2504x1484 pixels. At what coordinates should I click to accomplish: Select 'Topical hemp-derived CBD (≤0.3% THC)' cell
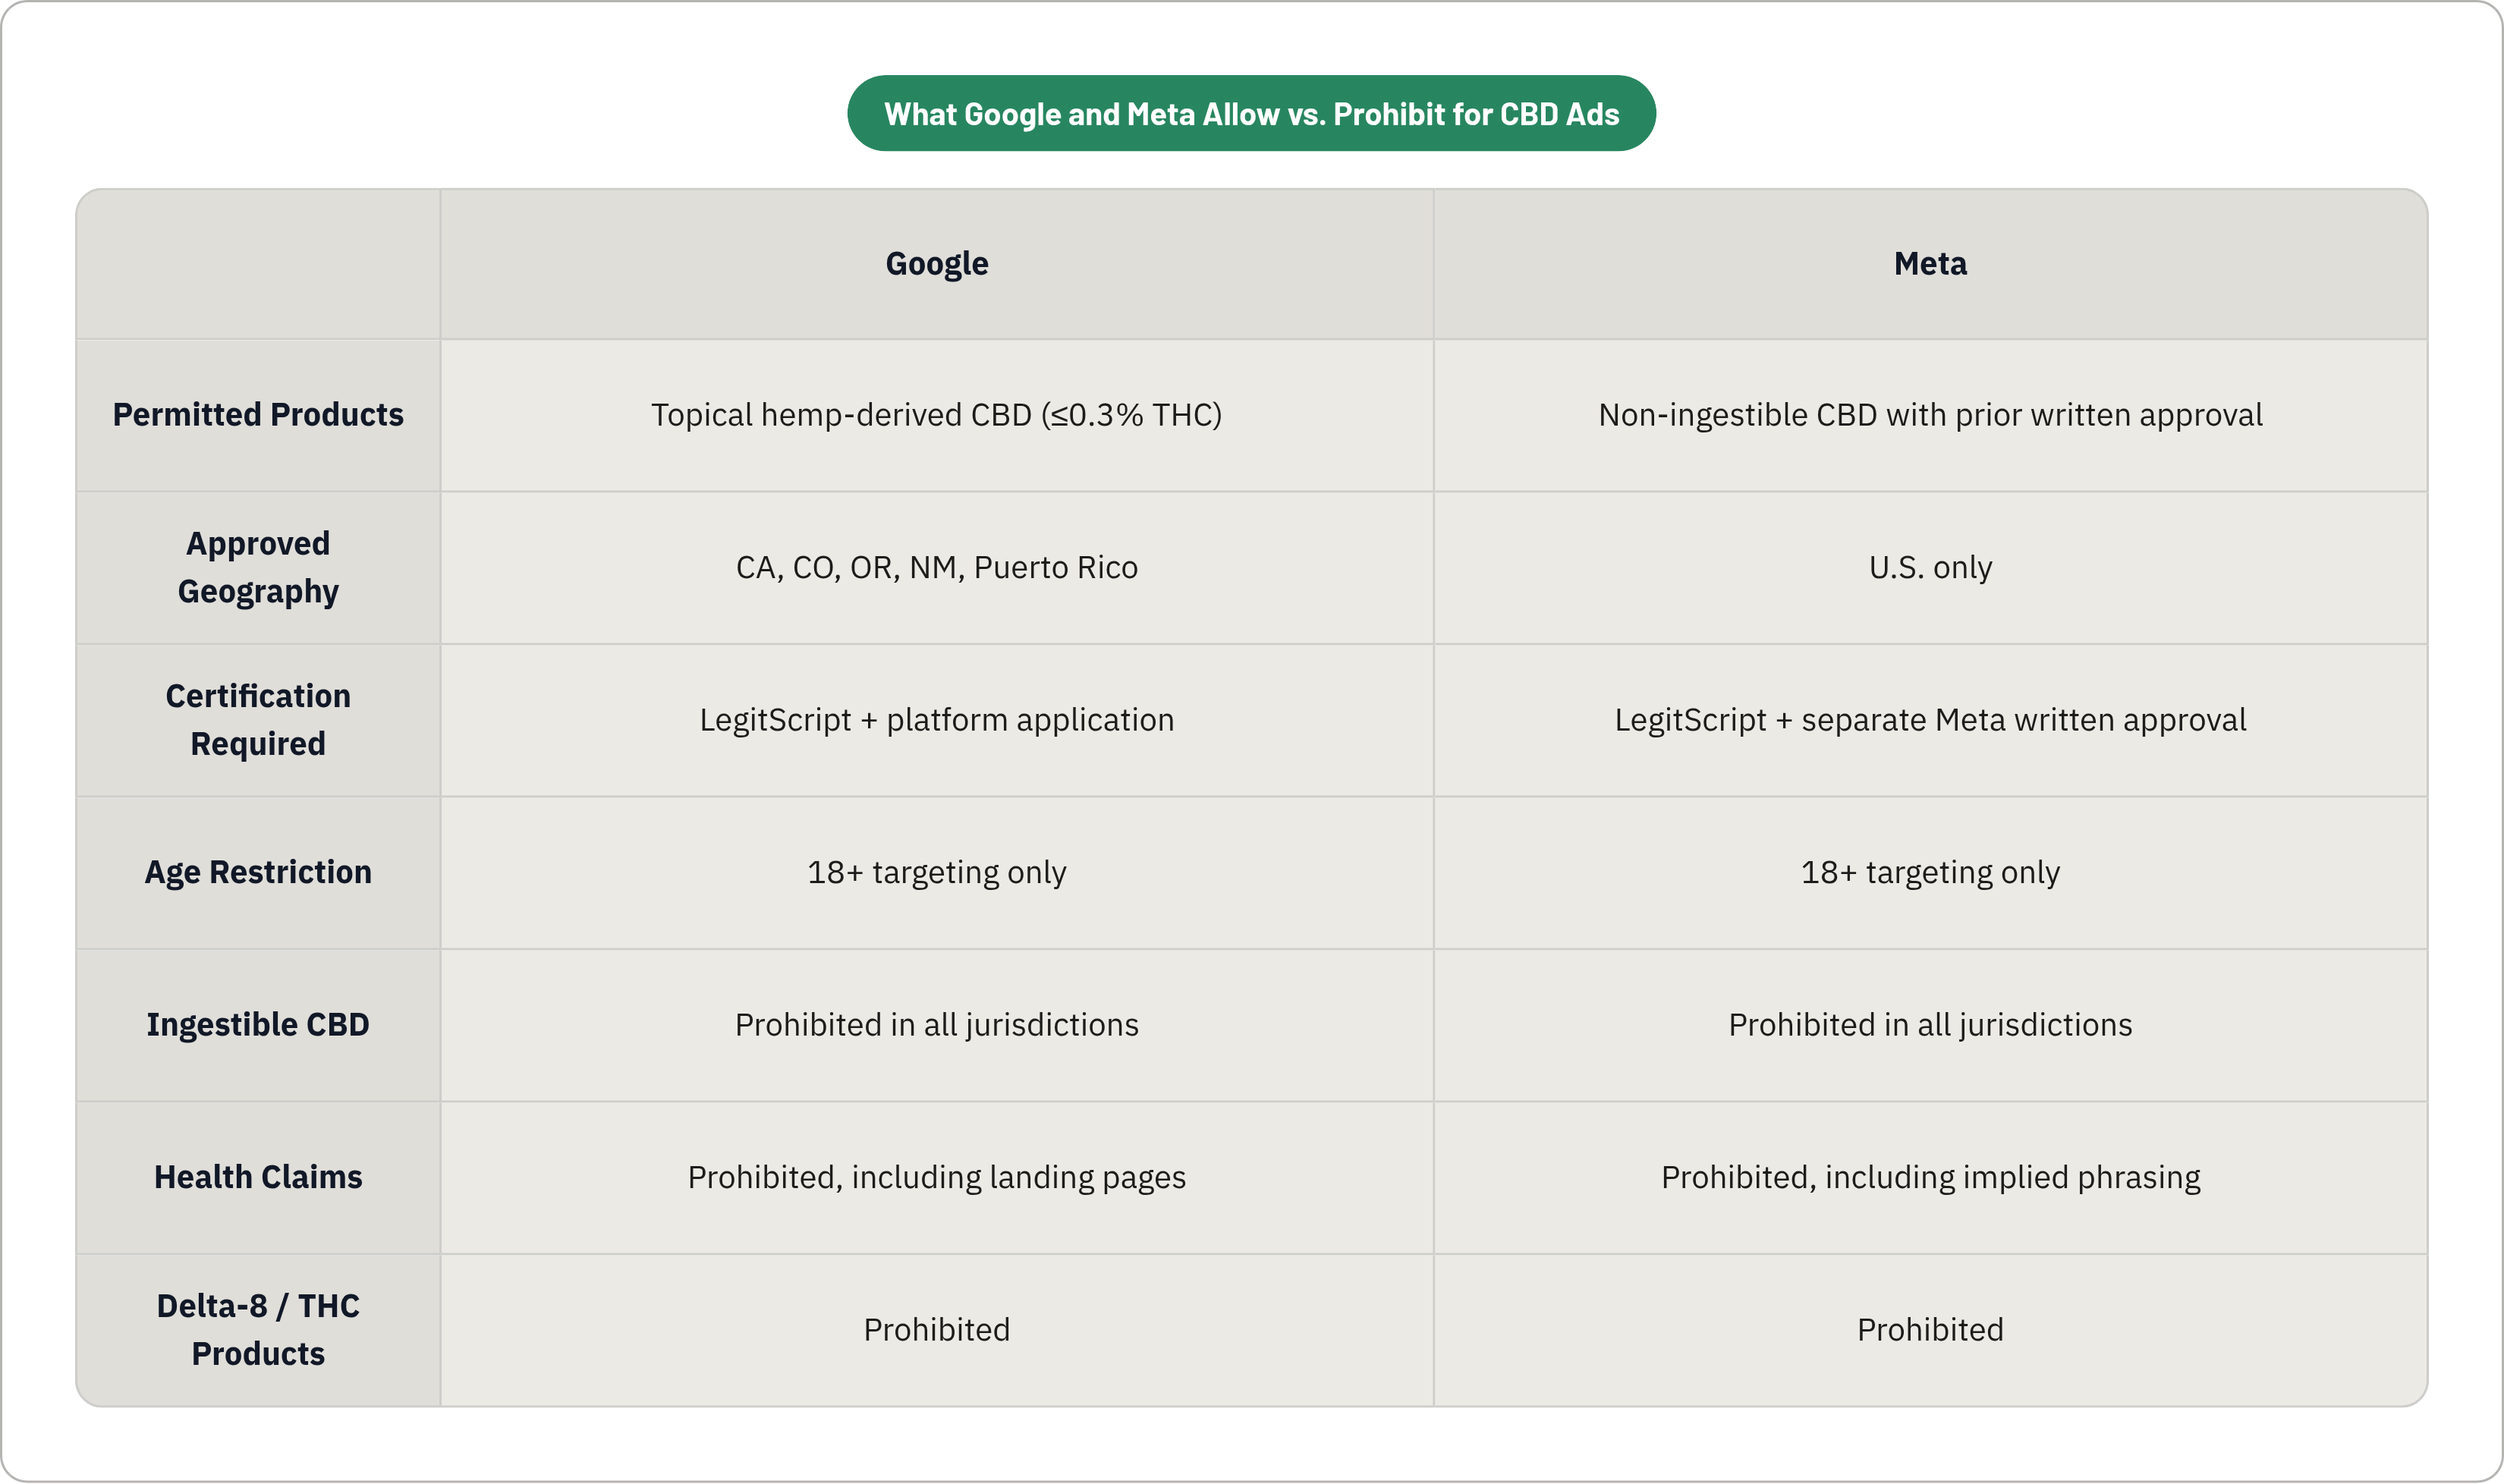click(x=937, y=415)
